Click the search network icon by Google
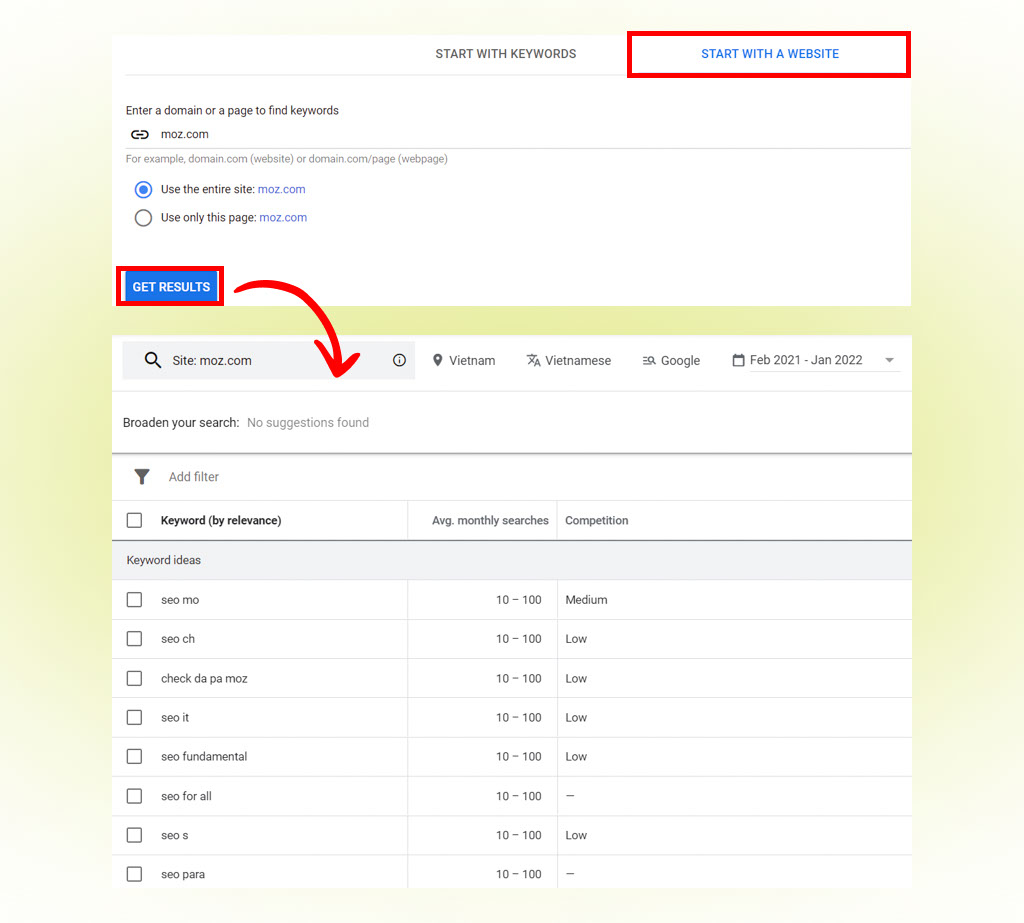This screenshot has height=923, width=1024. tap(648, 361)
